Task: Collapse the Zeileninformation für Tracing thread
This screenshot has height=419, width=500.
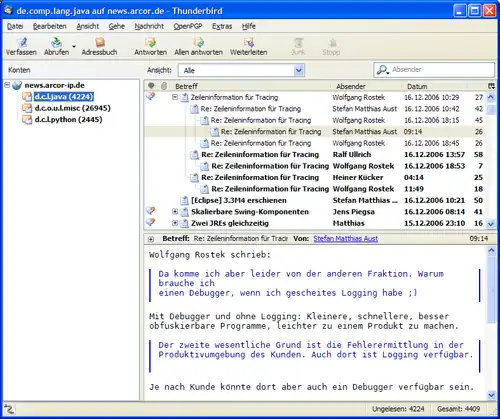Action: (175, 97)
